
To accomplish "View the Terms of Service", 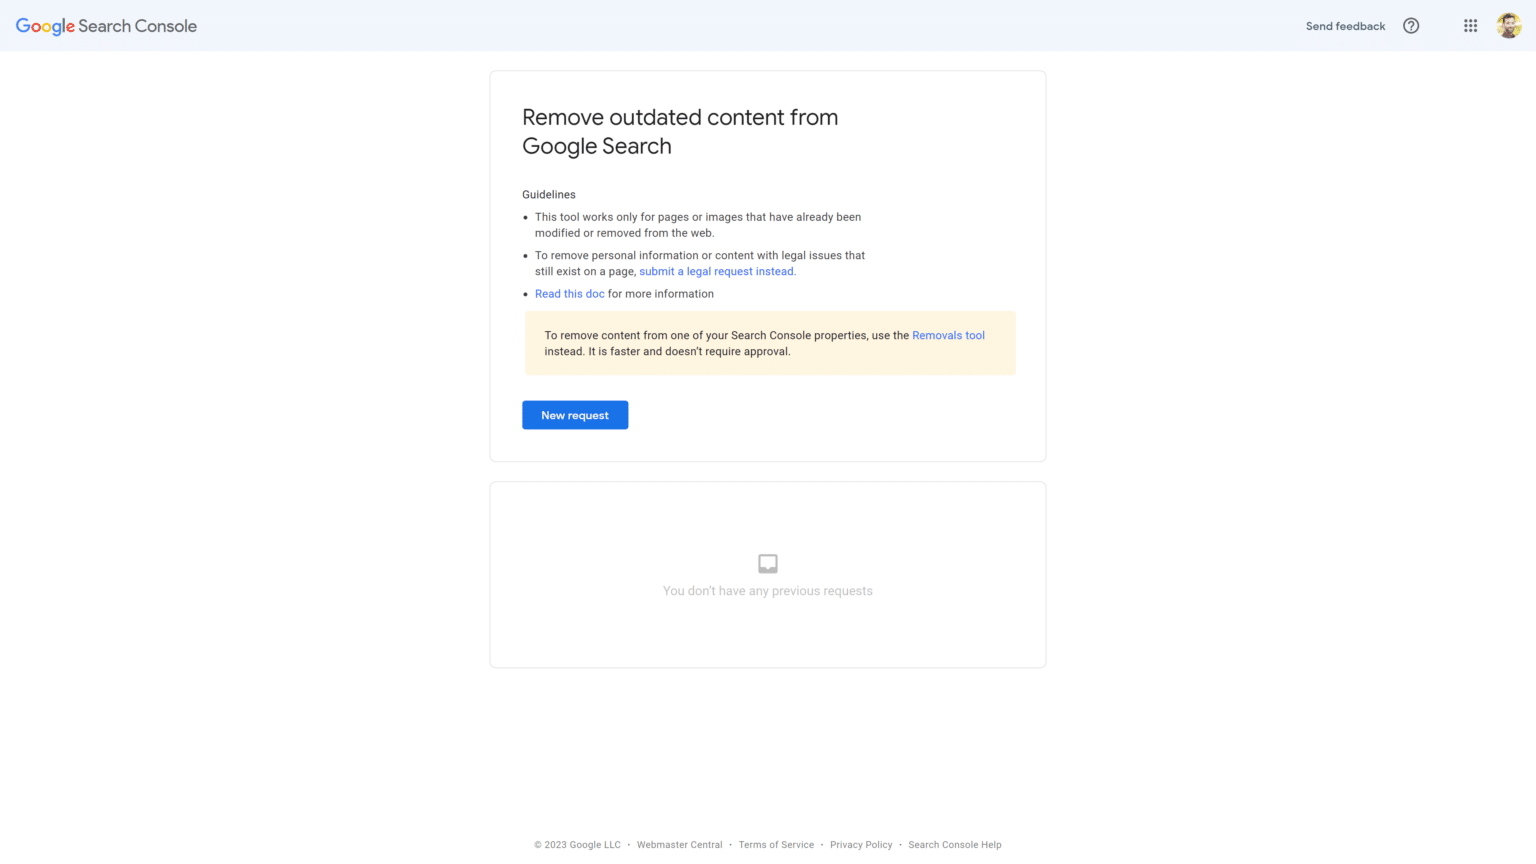I will [x=776, y=844].
